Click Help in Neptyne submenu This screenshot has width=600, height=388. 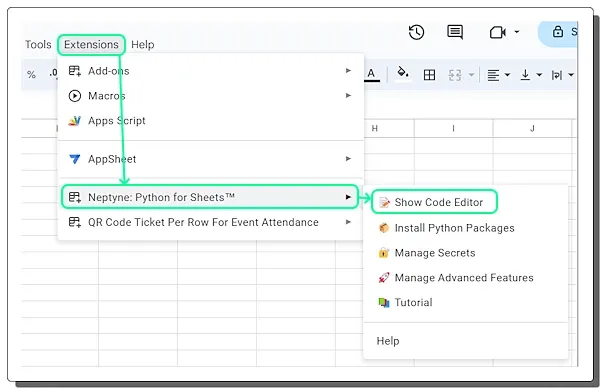tap(465, 341)
